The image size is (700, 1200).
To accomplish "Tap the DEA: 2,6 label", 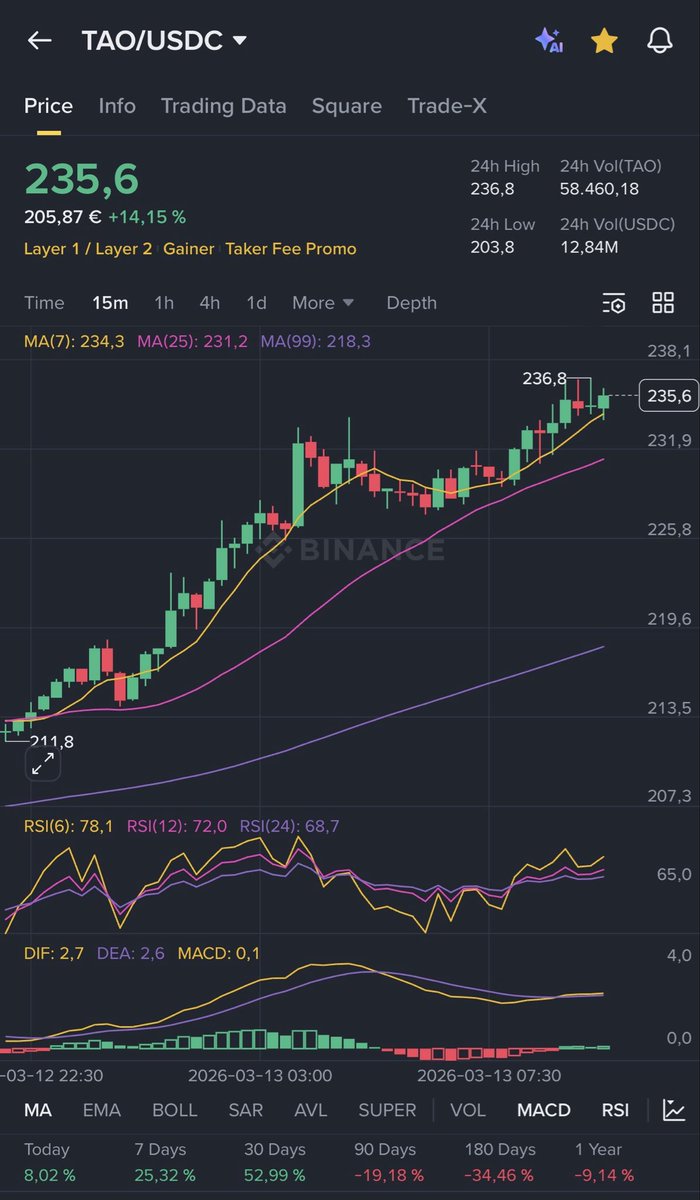I will [x=131, y=954].
